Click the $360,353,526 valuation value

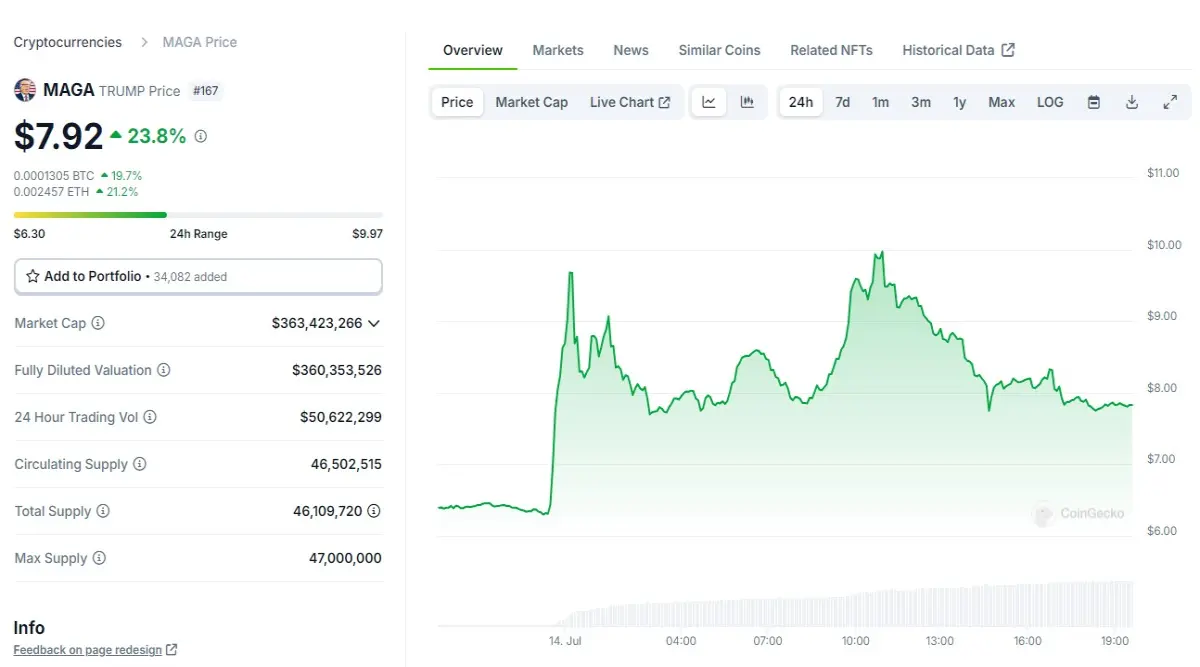[x=337, y=370]
